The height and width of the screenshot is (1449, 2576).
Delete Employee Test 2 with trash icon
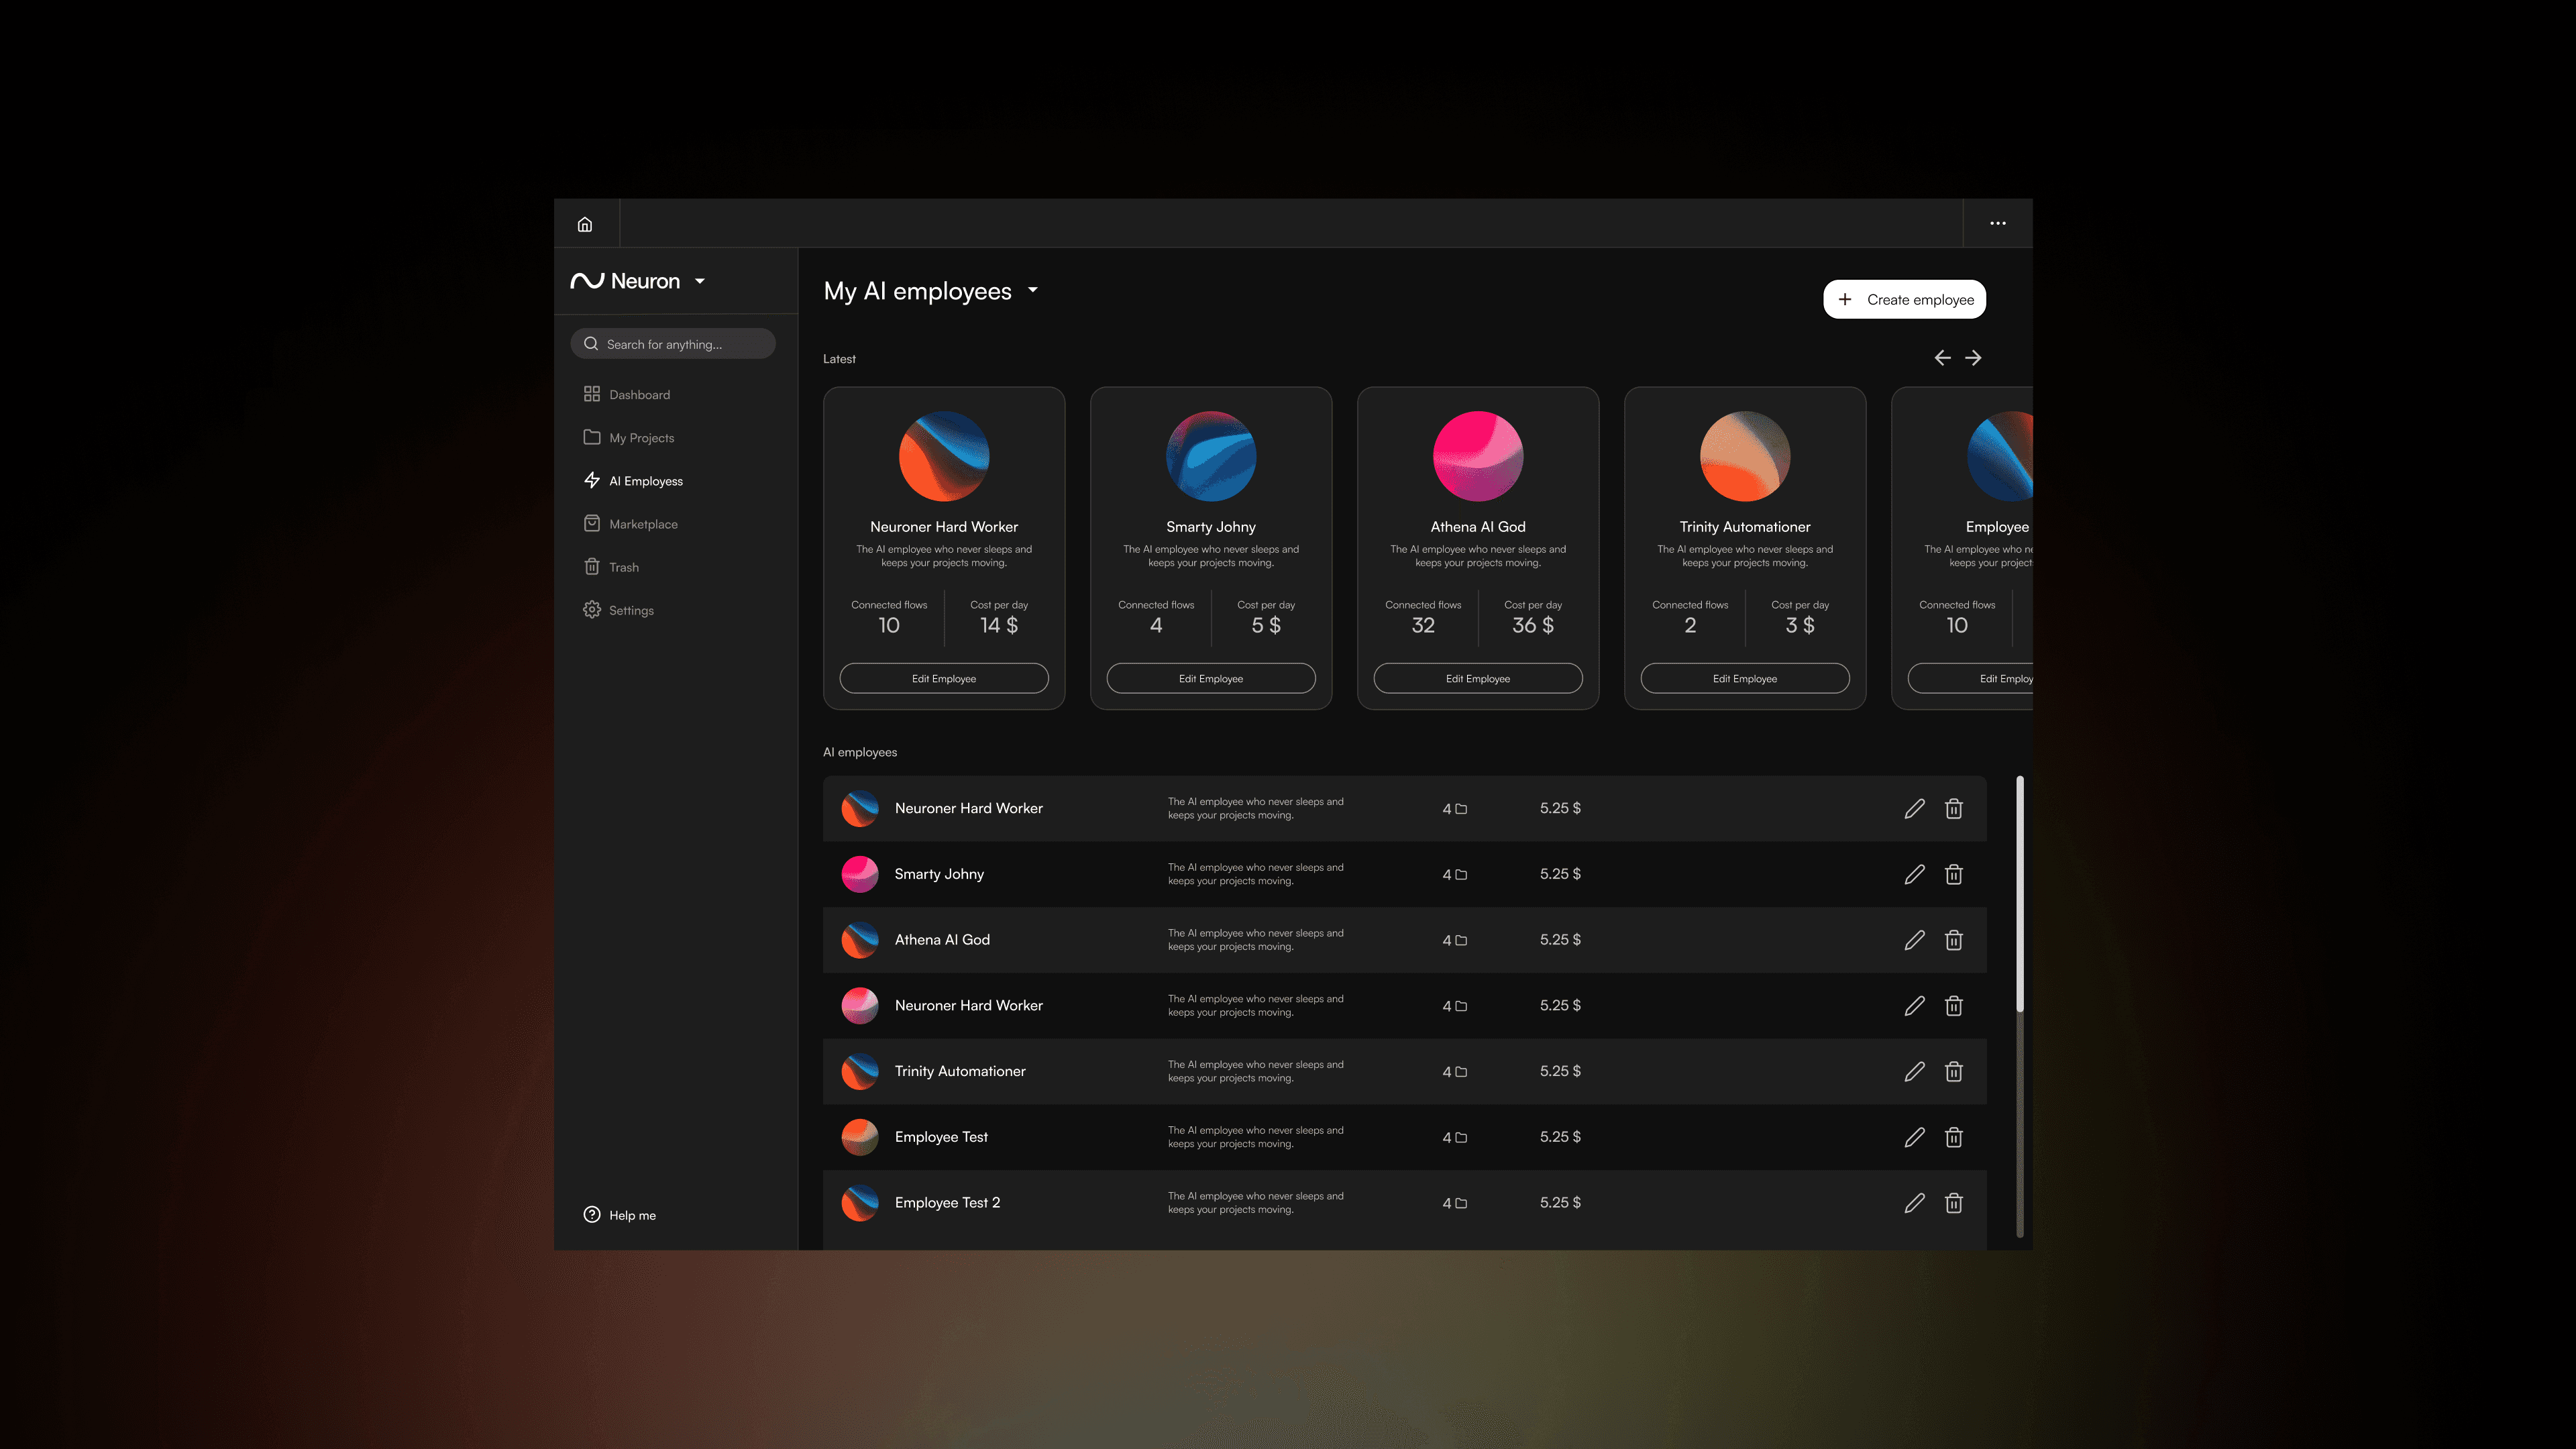coord(1953,1203)
